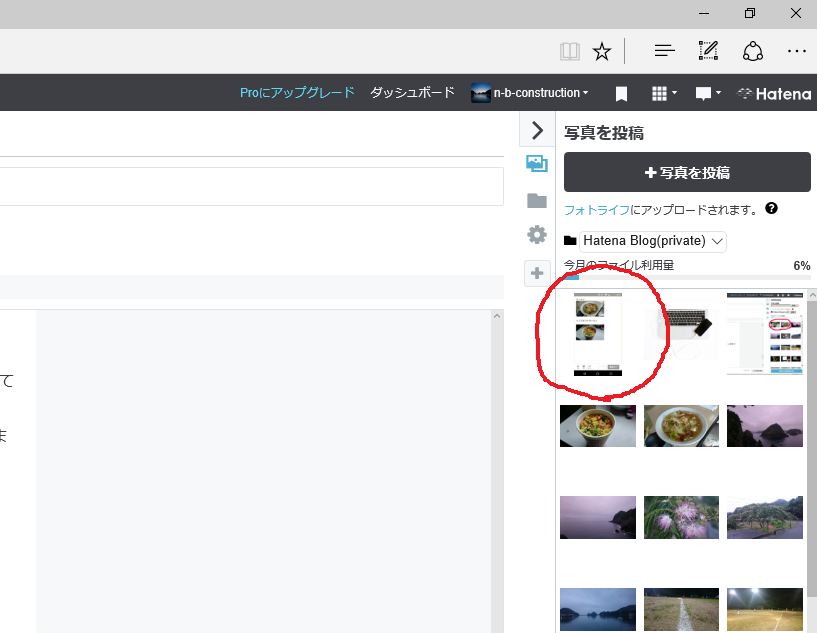The image size is (817, 633).
Task: Click Proにアップグレード link
Action: (297, 93)
